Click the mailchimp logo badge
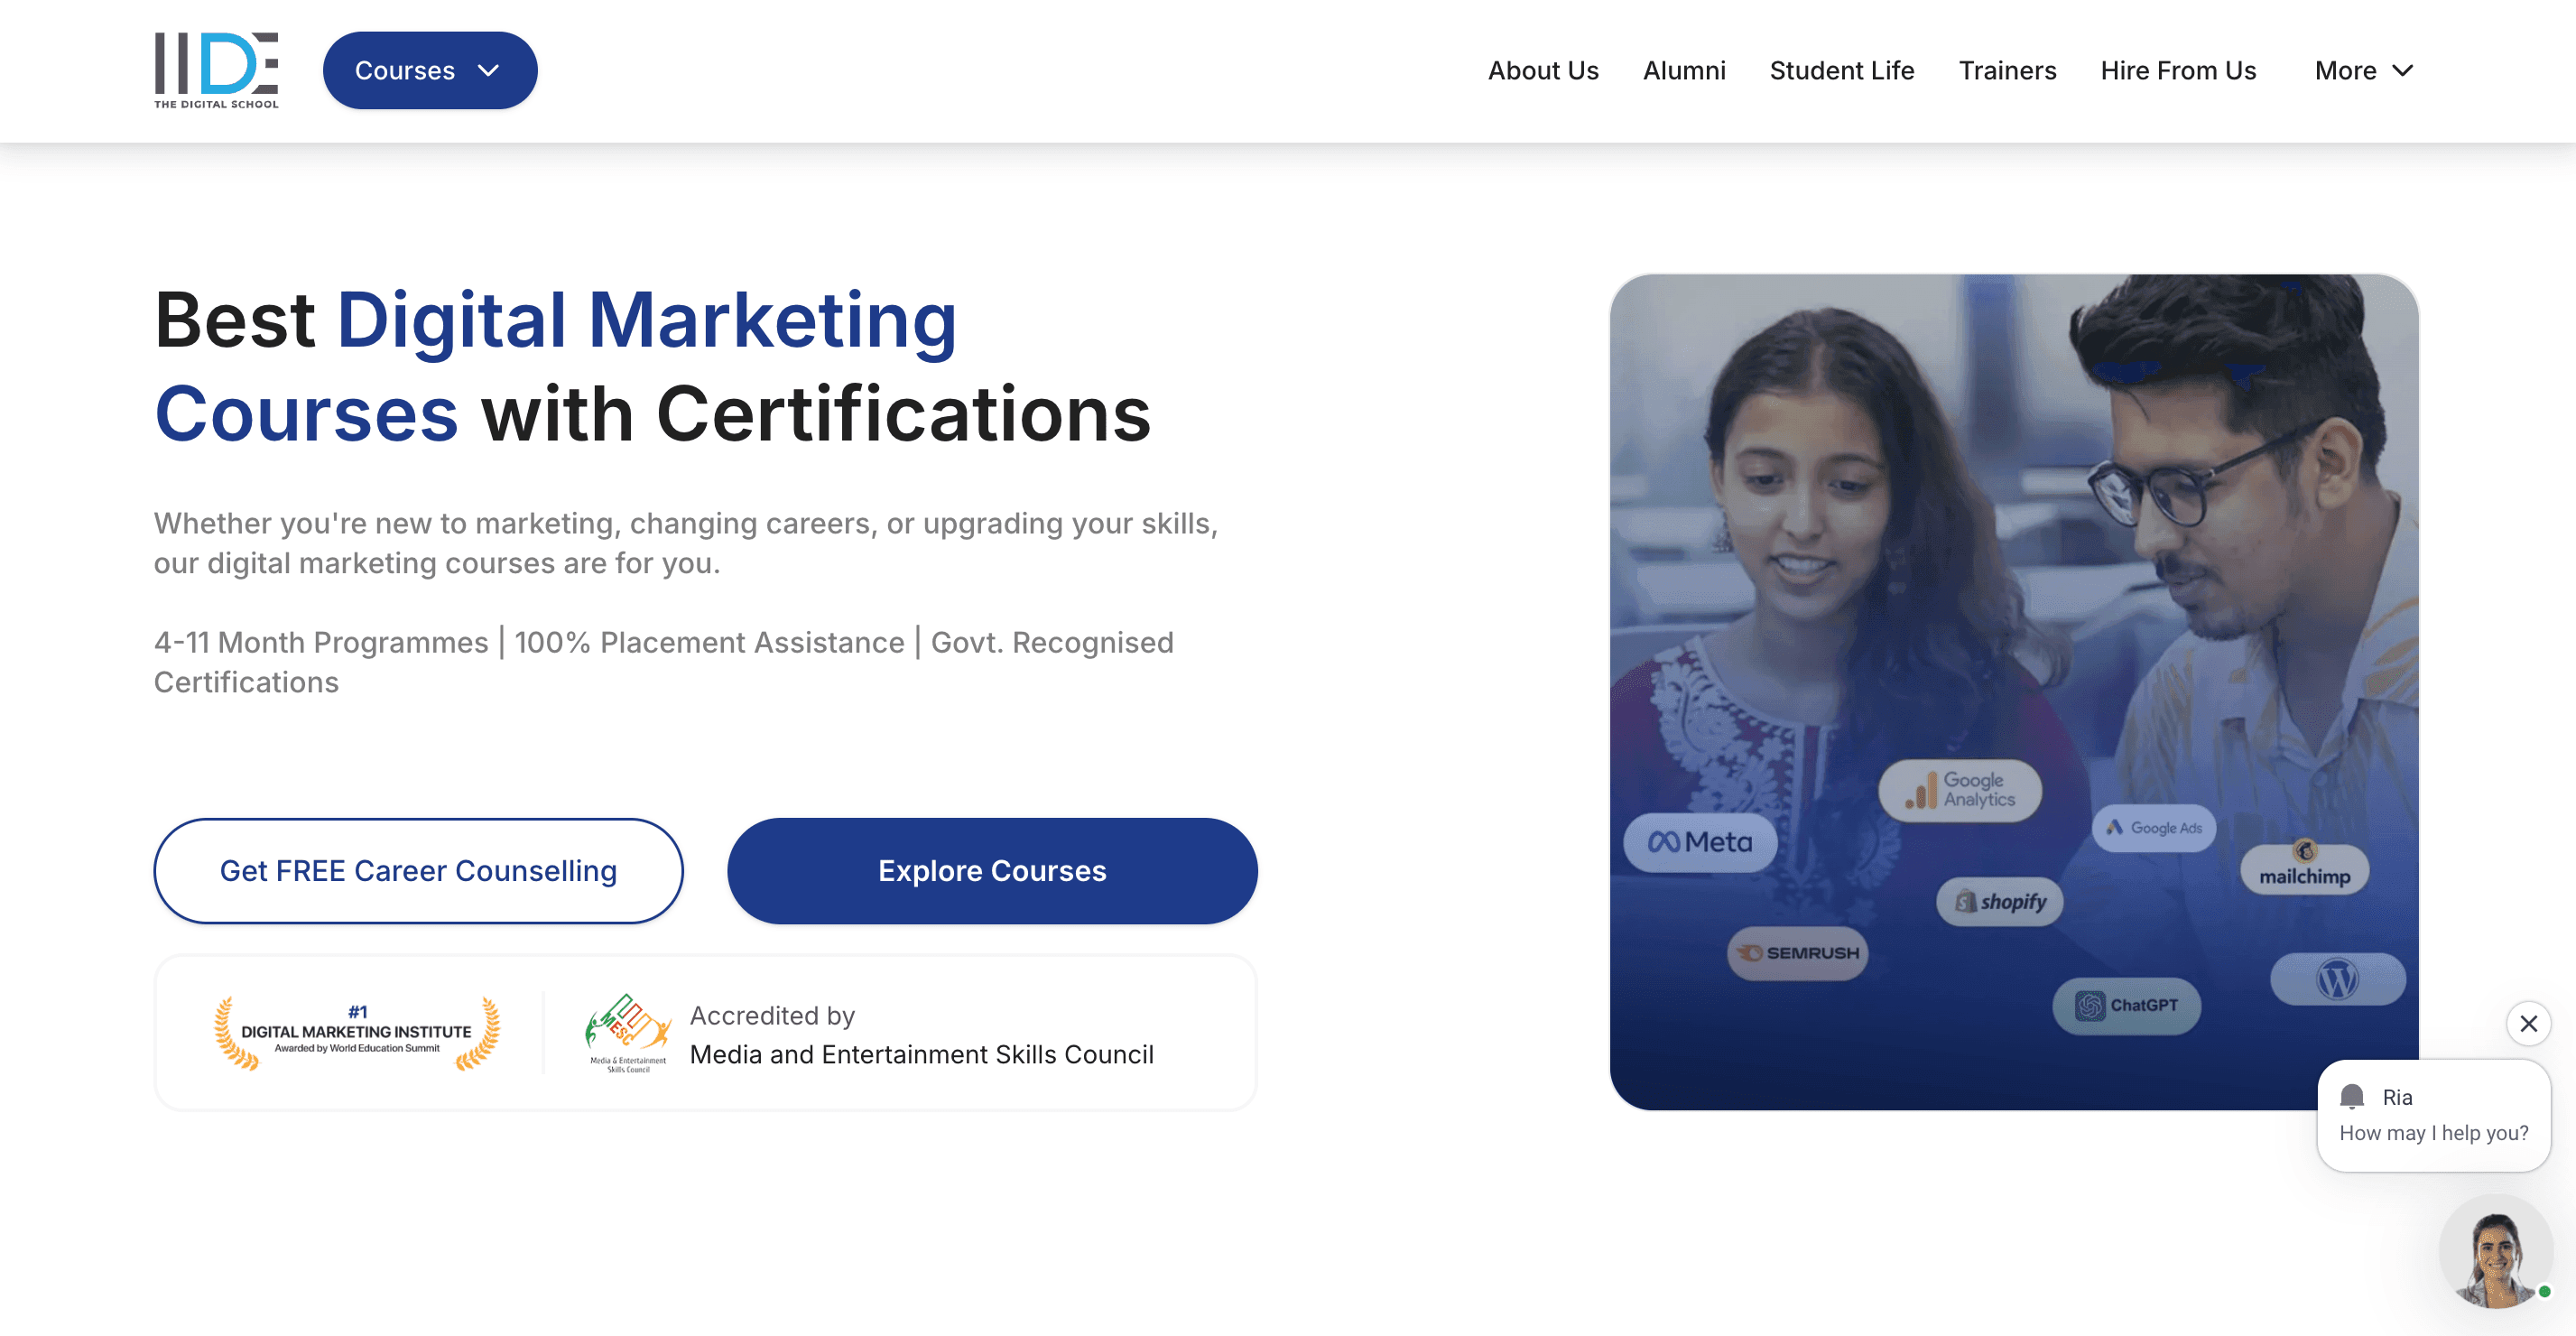This screenshot has width=2576, height=1336. click(2304, 868)
